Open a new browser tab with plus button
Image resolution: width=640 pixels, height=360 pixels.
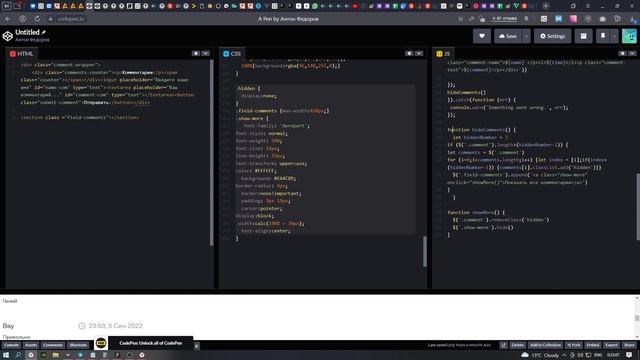tap(546, 6)
